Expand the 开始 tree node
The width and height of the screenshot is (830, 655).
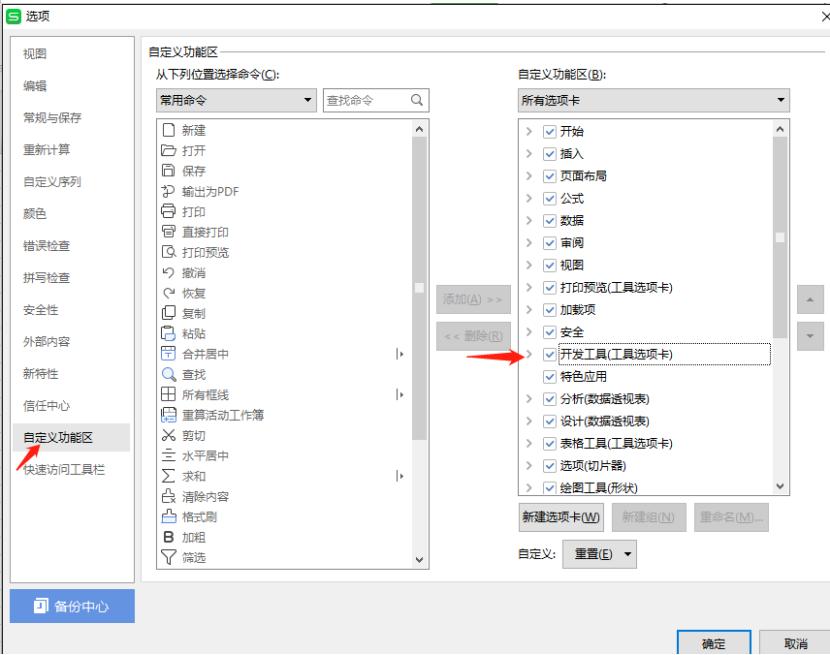529,131
